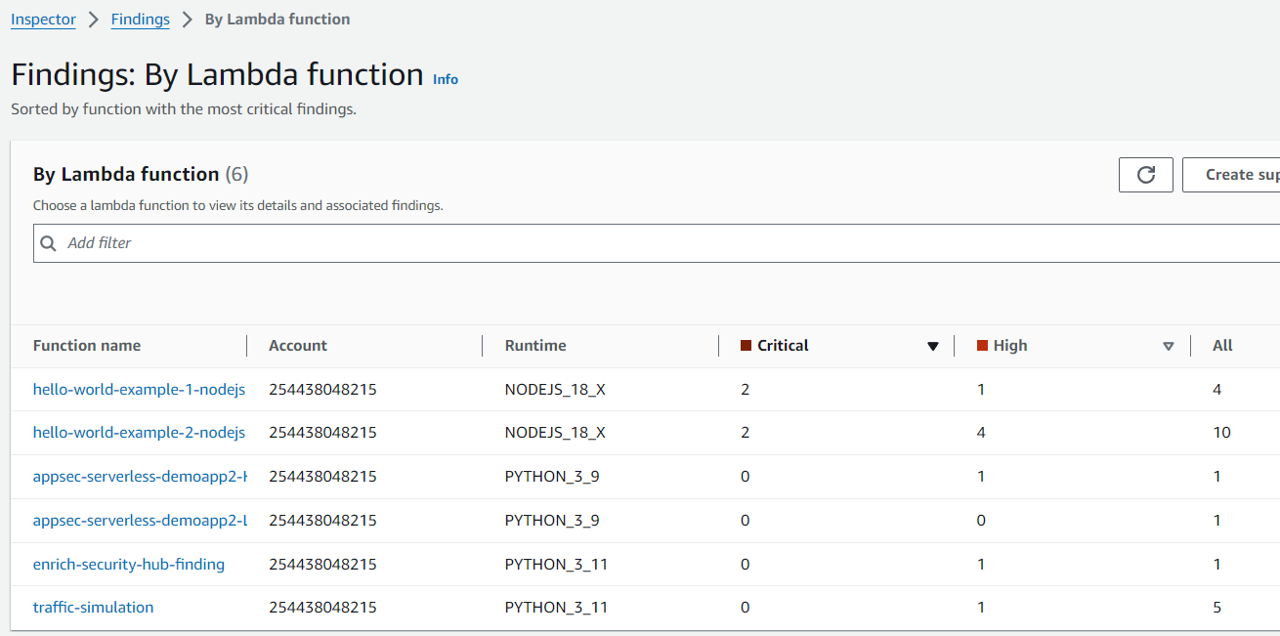The width and height of the screenshot is (1280, 636).
Task: Open the Info link beside the title
Action: pyautogui.click(x=445, y=79)
